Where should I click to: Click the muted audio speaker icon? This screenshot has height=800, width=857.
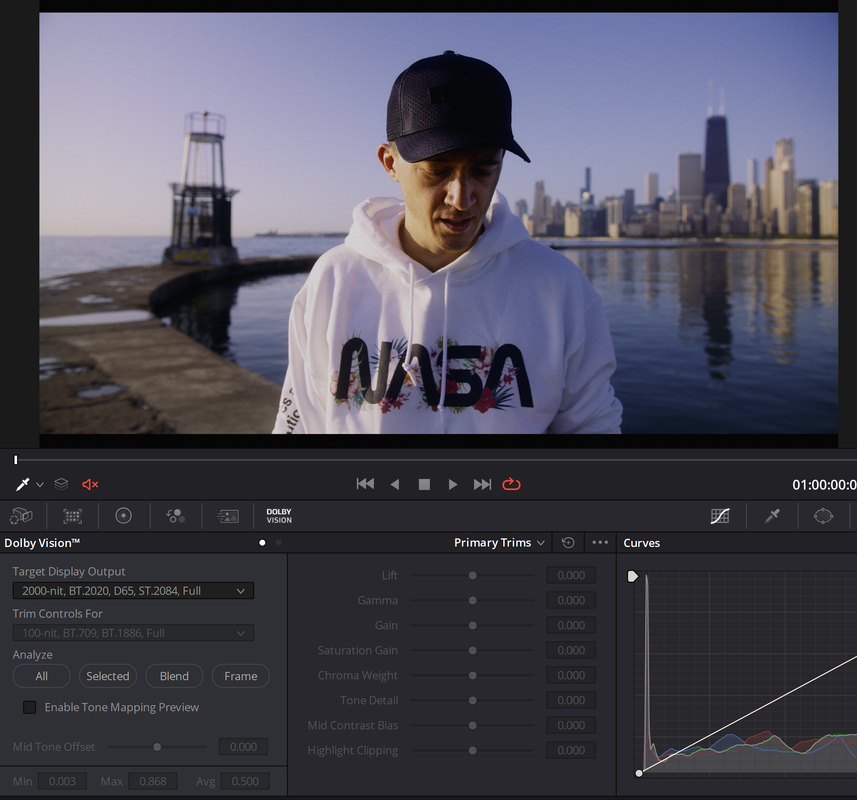(x=90, y=484)
